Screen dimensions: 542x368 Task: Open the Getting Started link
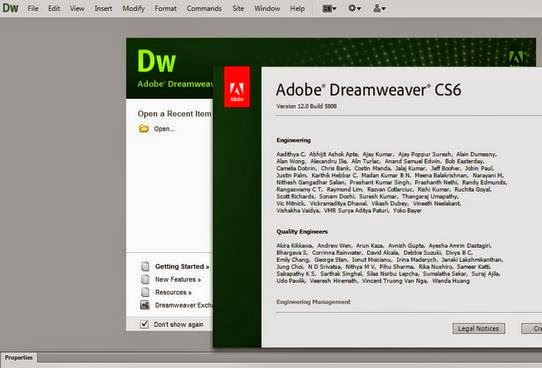tap(182, 266)
